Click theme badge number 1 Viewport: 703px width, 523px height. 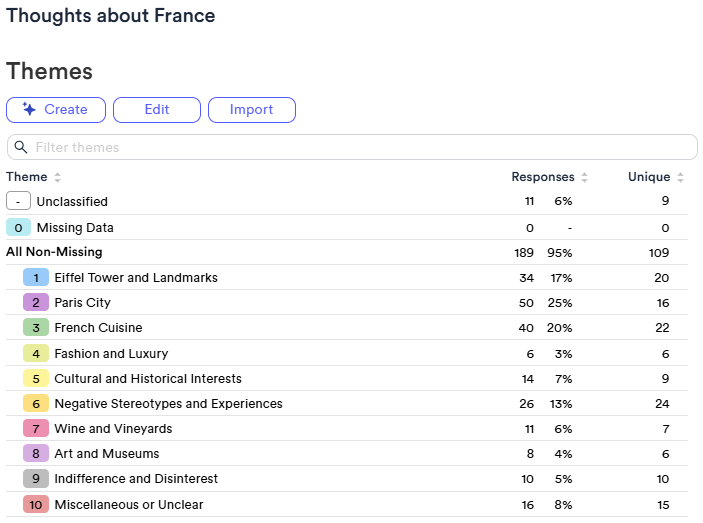tap(36, 277)
